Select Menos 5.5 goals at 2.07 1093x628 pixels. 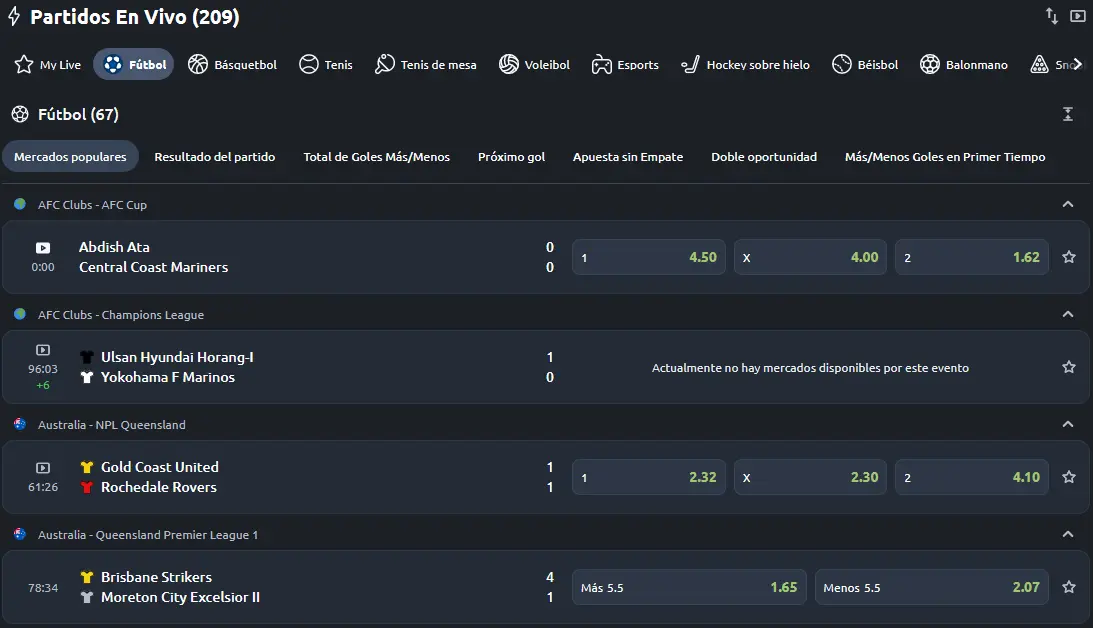click(931, 588)
